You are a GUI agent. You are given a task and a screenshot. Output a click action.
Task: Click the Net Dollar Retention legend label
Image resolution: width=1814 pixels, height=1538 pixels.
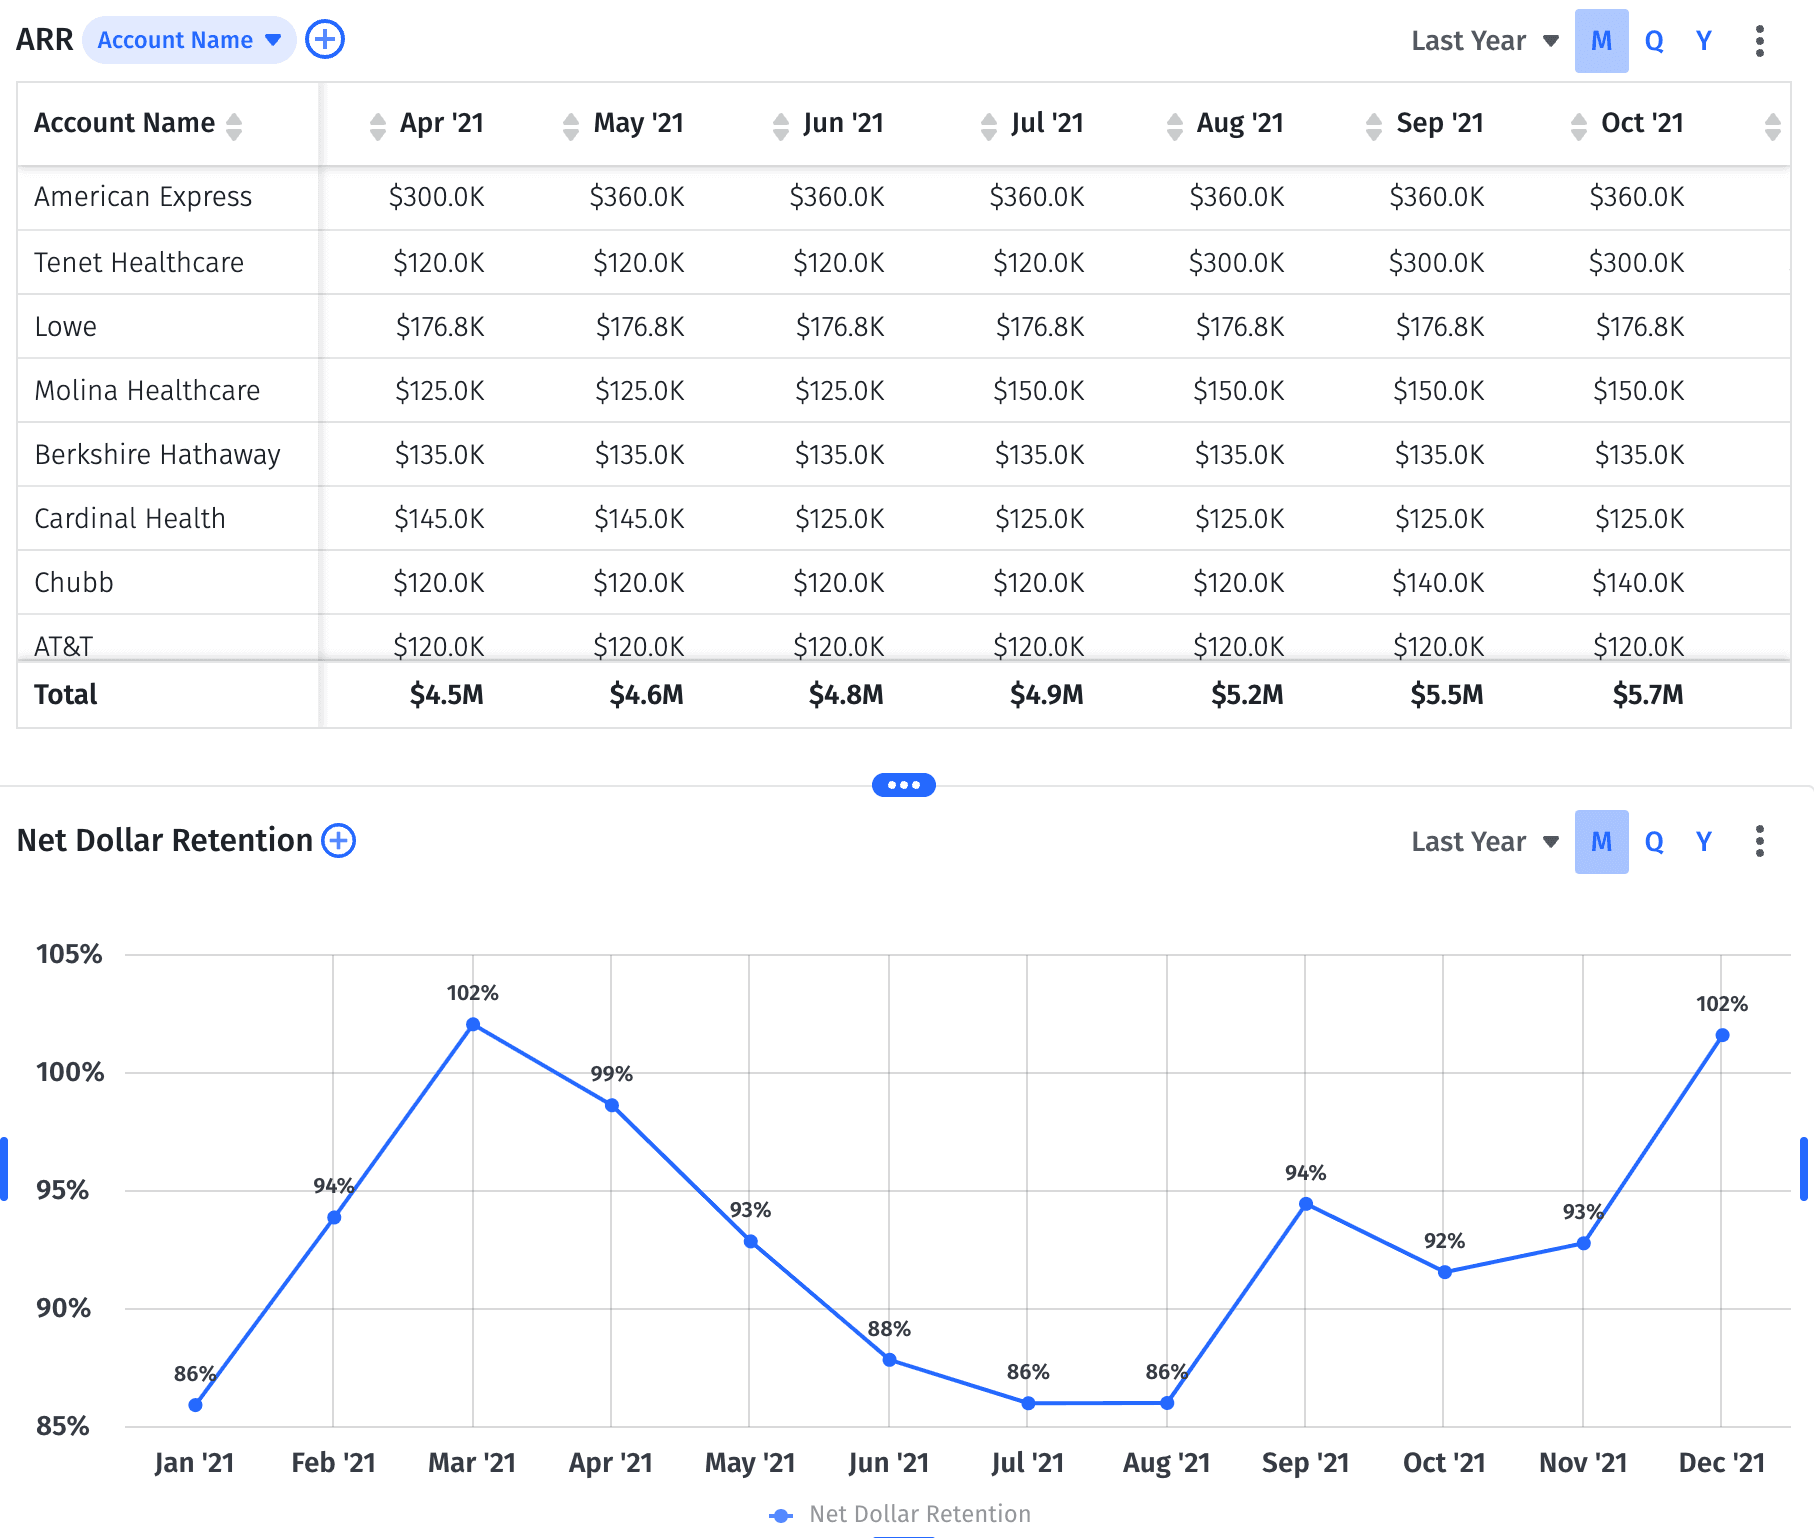point(920,1514)
